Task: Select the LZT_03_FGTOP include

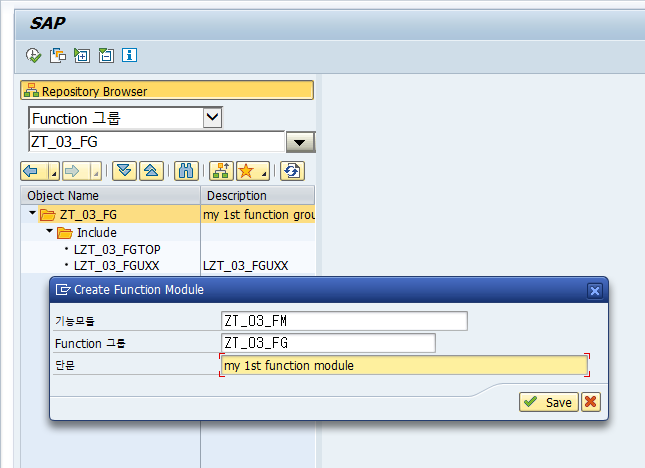Action: click(x=117, y=249)
